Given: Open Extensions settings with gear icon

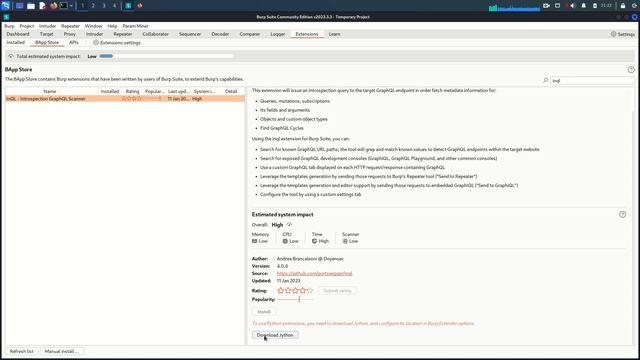Looking at the screenshot, I should [117, 42].
